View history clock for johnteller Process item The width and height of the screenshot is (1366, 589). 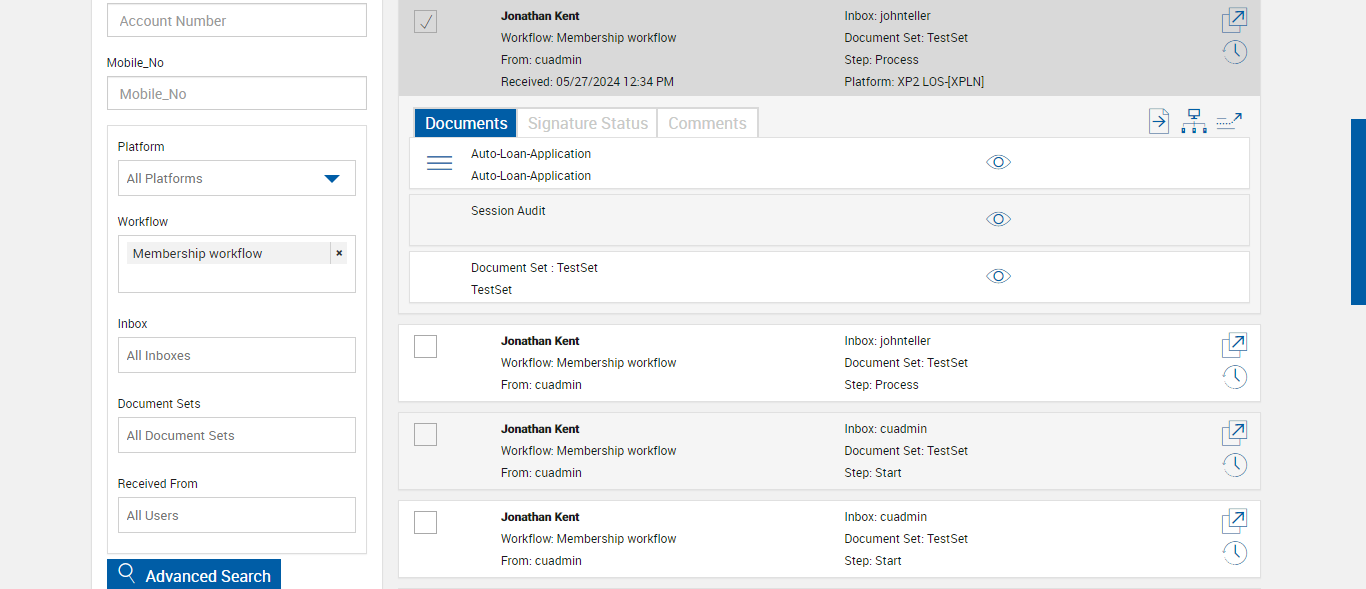coord(1235,377)
